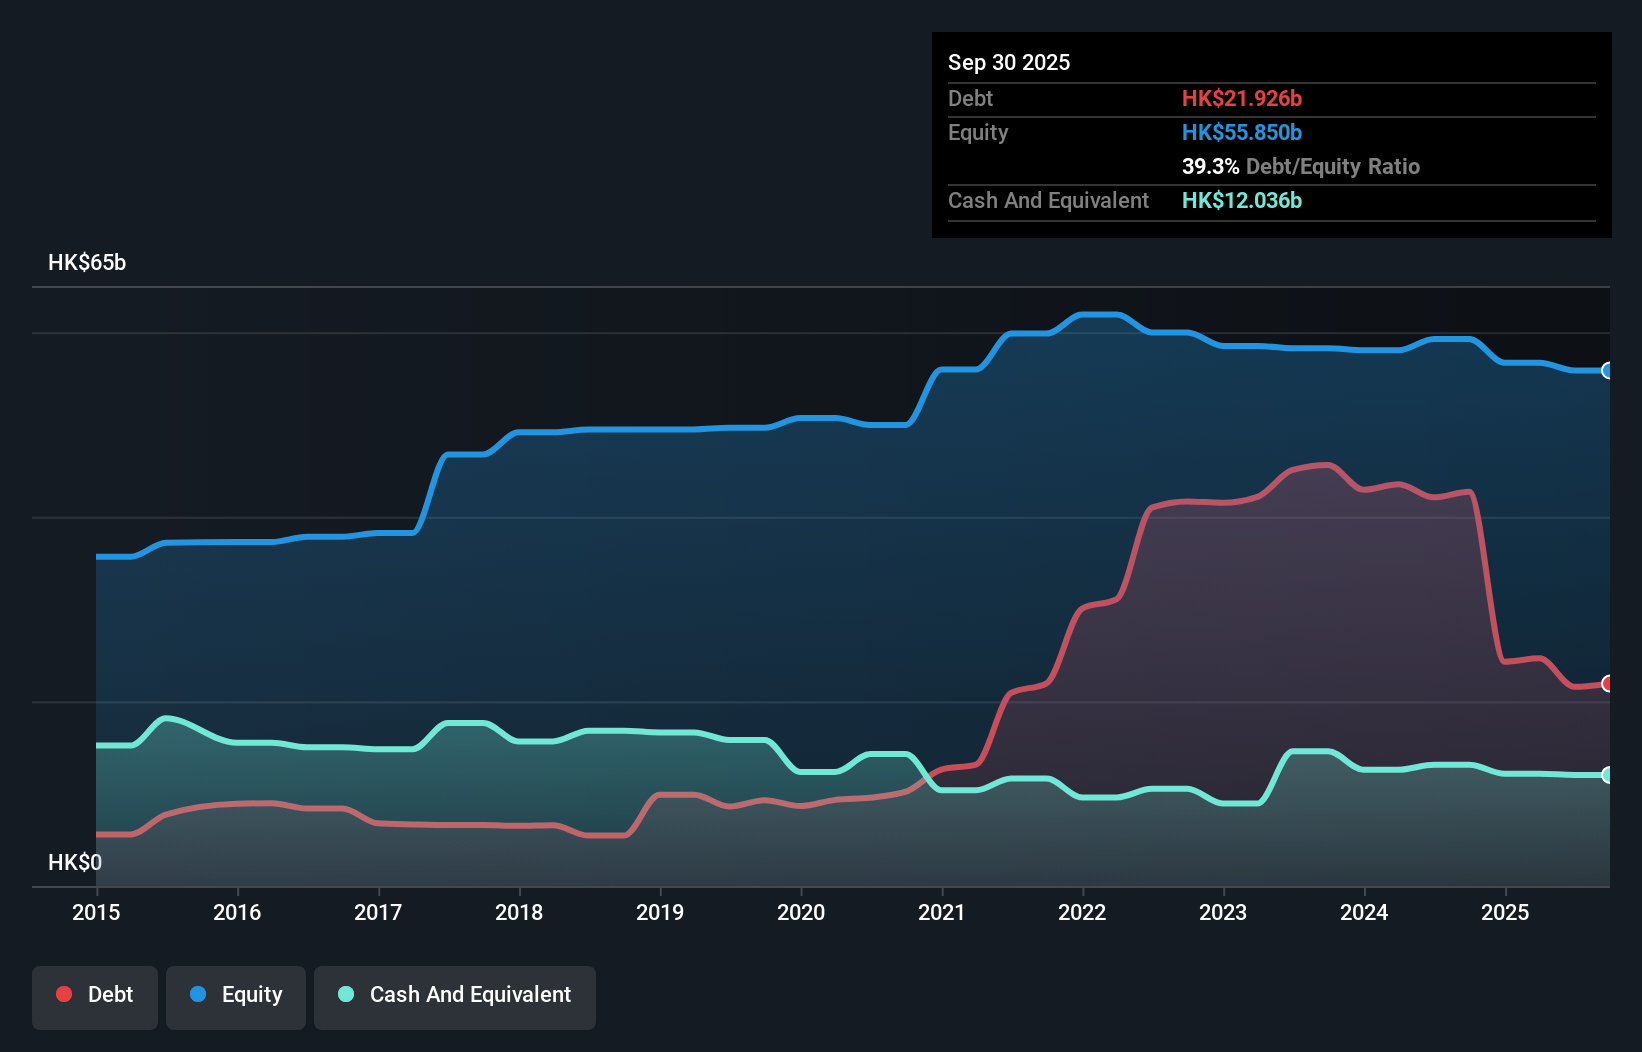The height and width of the screenshot is (1052, 1642).
Task: Click the HK$0 y-axis label
Action: coord(75,862)
